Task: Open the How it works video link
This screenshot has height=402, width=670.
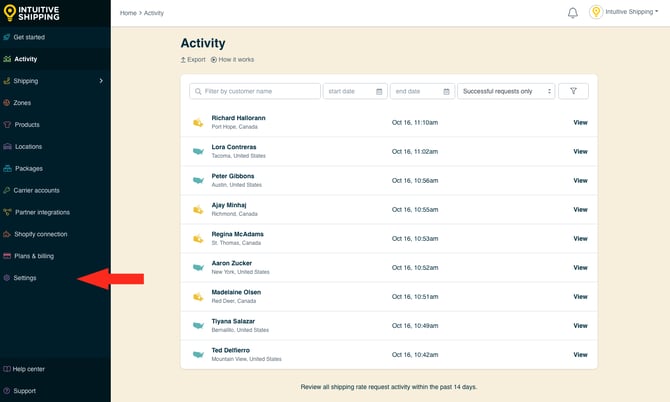Action: tap(232, 59)
